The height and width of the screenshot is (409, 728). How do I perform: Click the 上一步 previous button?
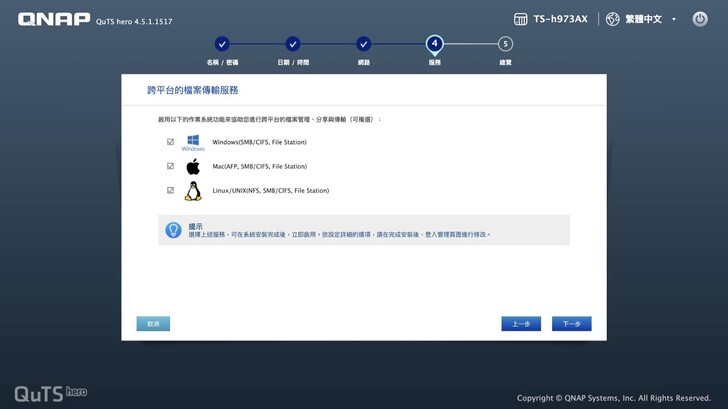coord(521,324)
